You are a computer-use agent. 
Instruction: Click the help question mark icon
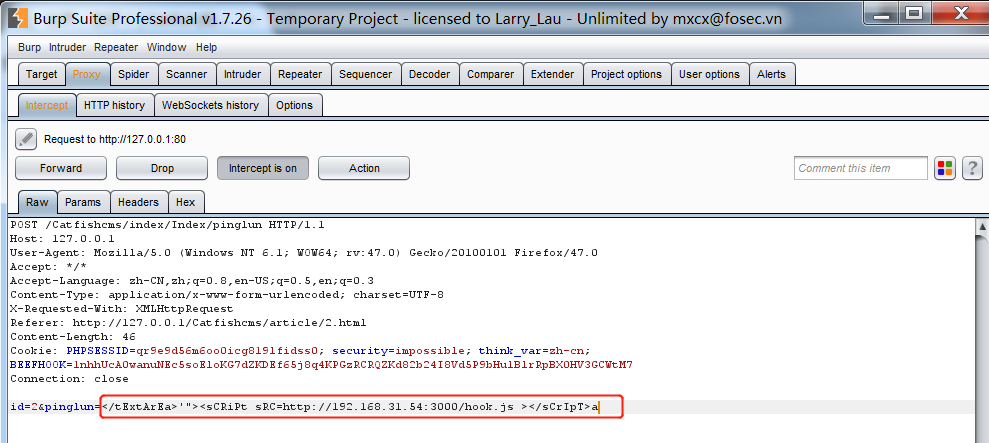click(972, 168)
